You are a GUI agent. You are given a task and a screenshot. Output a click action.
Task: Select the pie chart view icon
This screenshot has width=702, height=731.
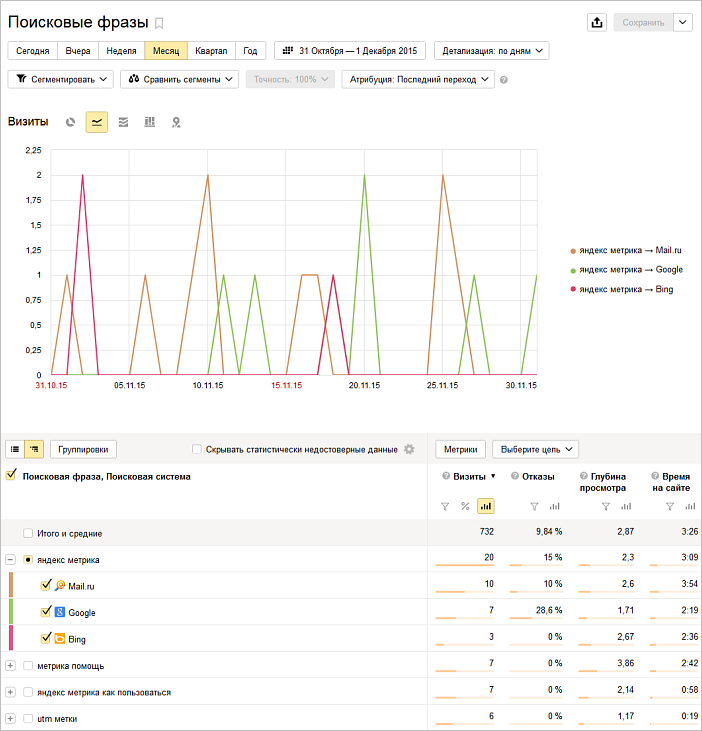70,122
